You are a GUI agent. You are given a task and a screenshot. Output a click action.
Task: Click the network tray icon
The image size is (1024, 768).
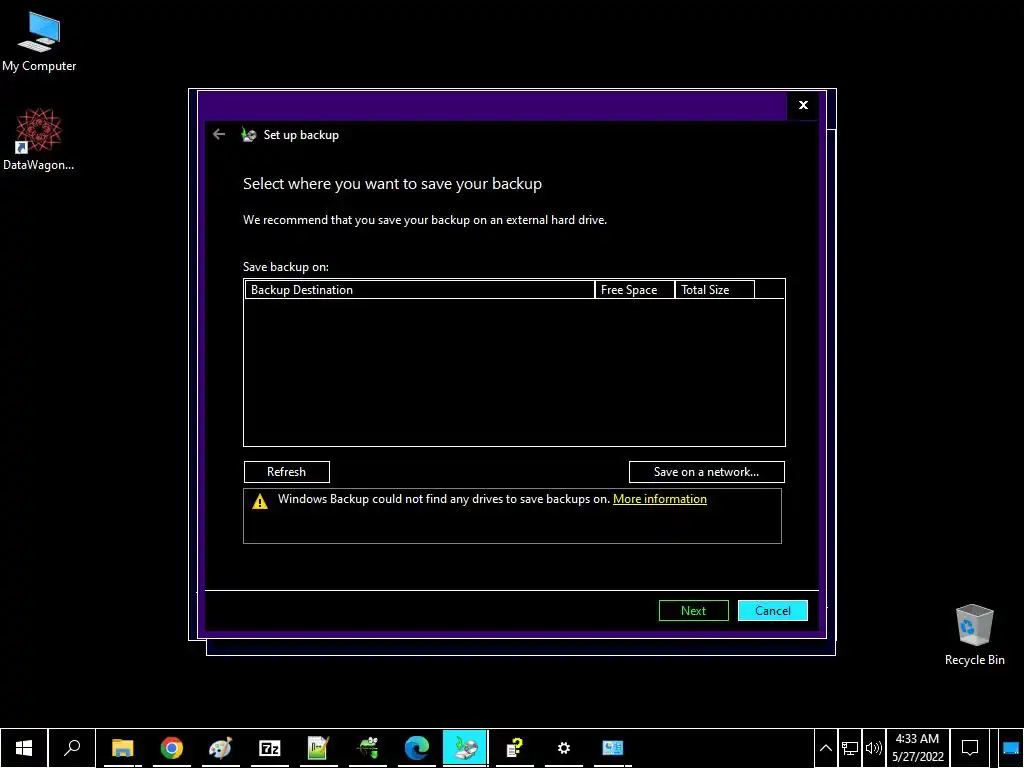click(x=850, y=748)
